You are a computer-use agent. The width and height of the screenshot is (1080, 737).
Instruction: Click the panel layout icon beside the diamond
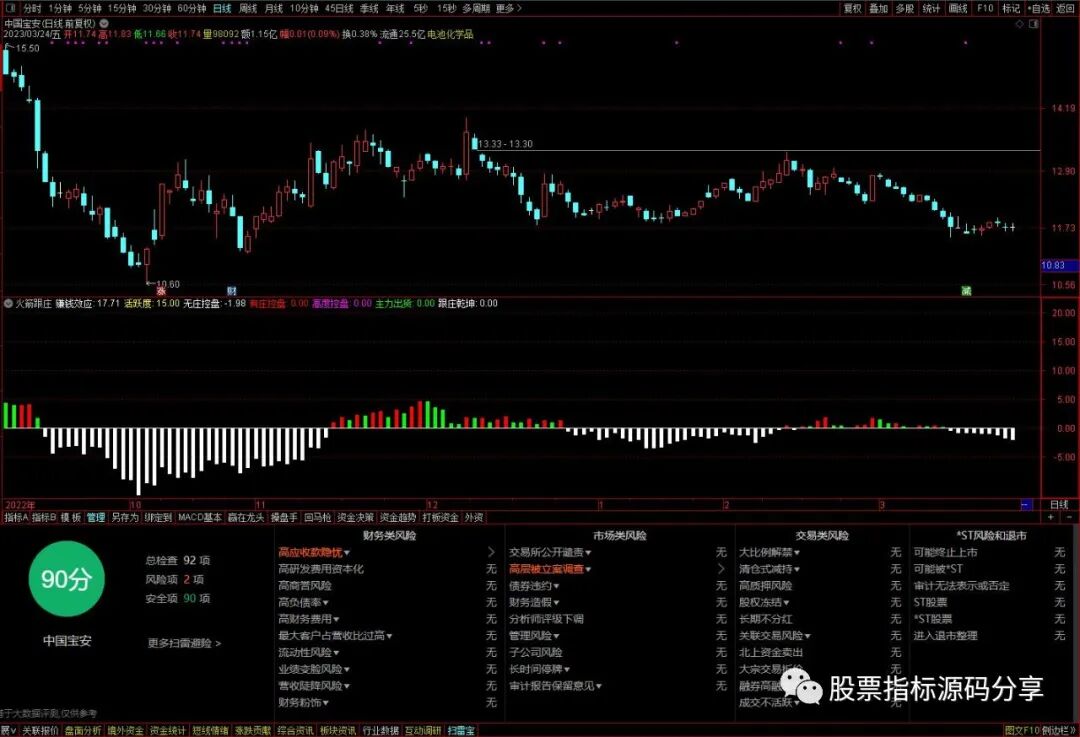pyautogui.click(x=1034, y=24)
